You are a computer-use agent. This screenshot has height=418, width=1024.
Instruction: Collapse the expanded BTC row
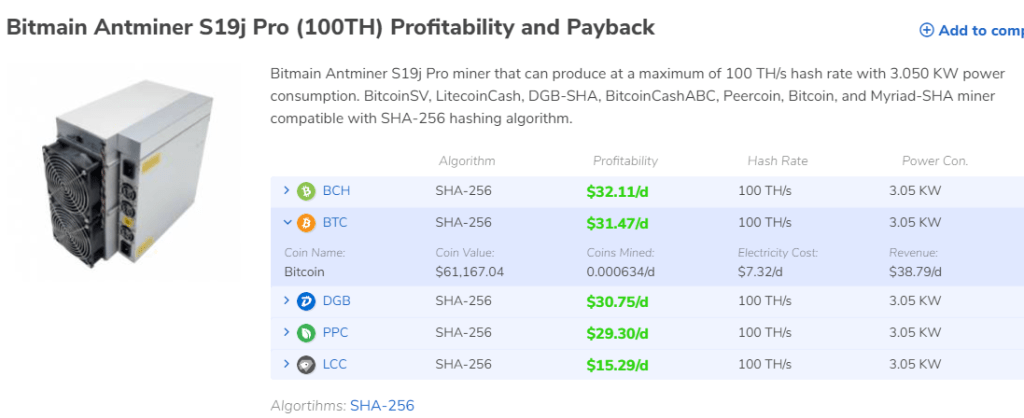(x=286, y=223)
